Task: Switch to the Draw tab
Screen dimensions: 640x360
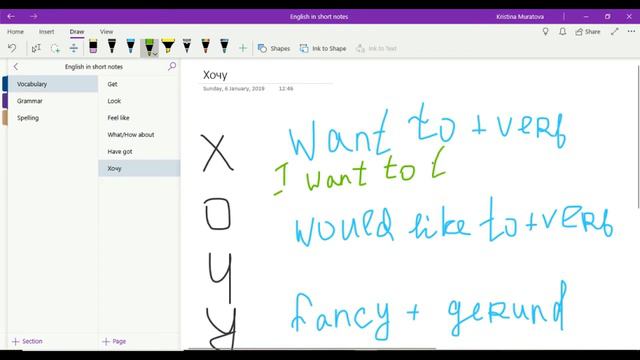Action: point(77,31)
